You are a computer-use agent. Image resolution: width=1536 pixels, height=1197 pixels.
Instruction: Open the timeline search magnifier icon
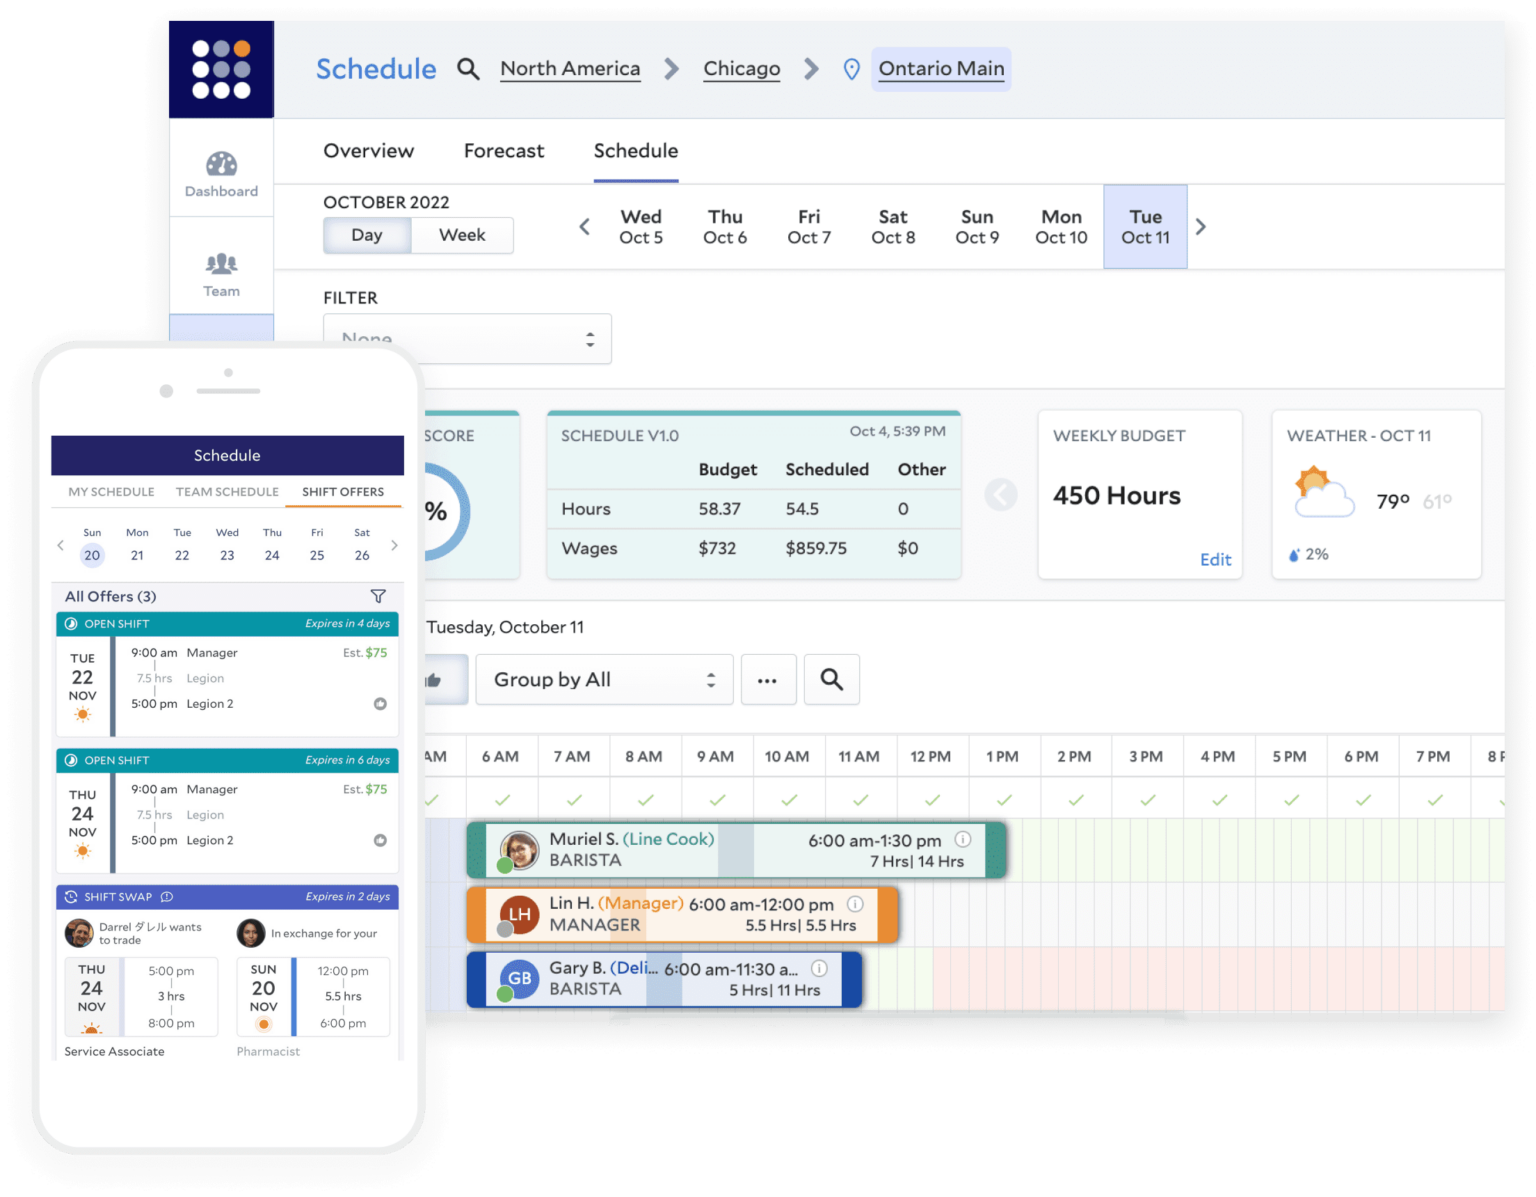point(831,679)
